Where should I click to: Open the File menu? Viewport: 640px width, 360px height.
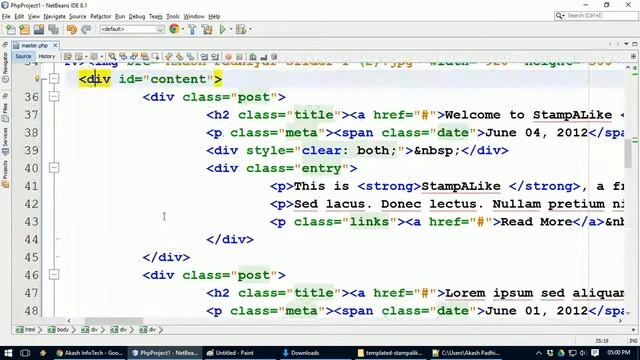pos(6,16)
